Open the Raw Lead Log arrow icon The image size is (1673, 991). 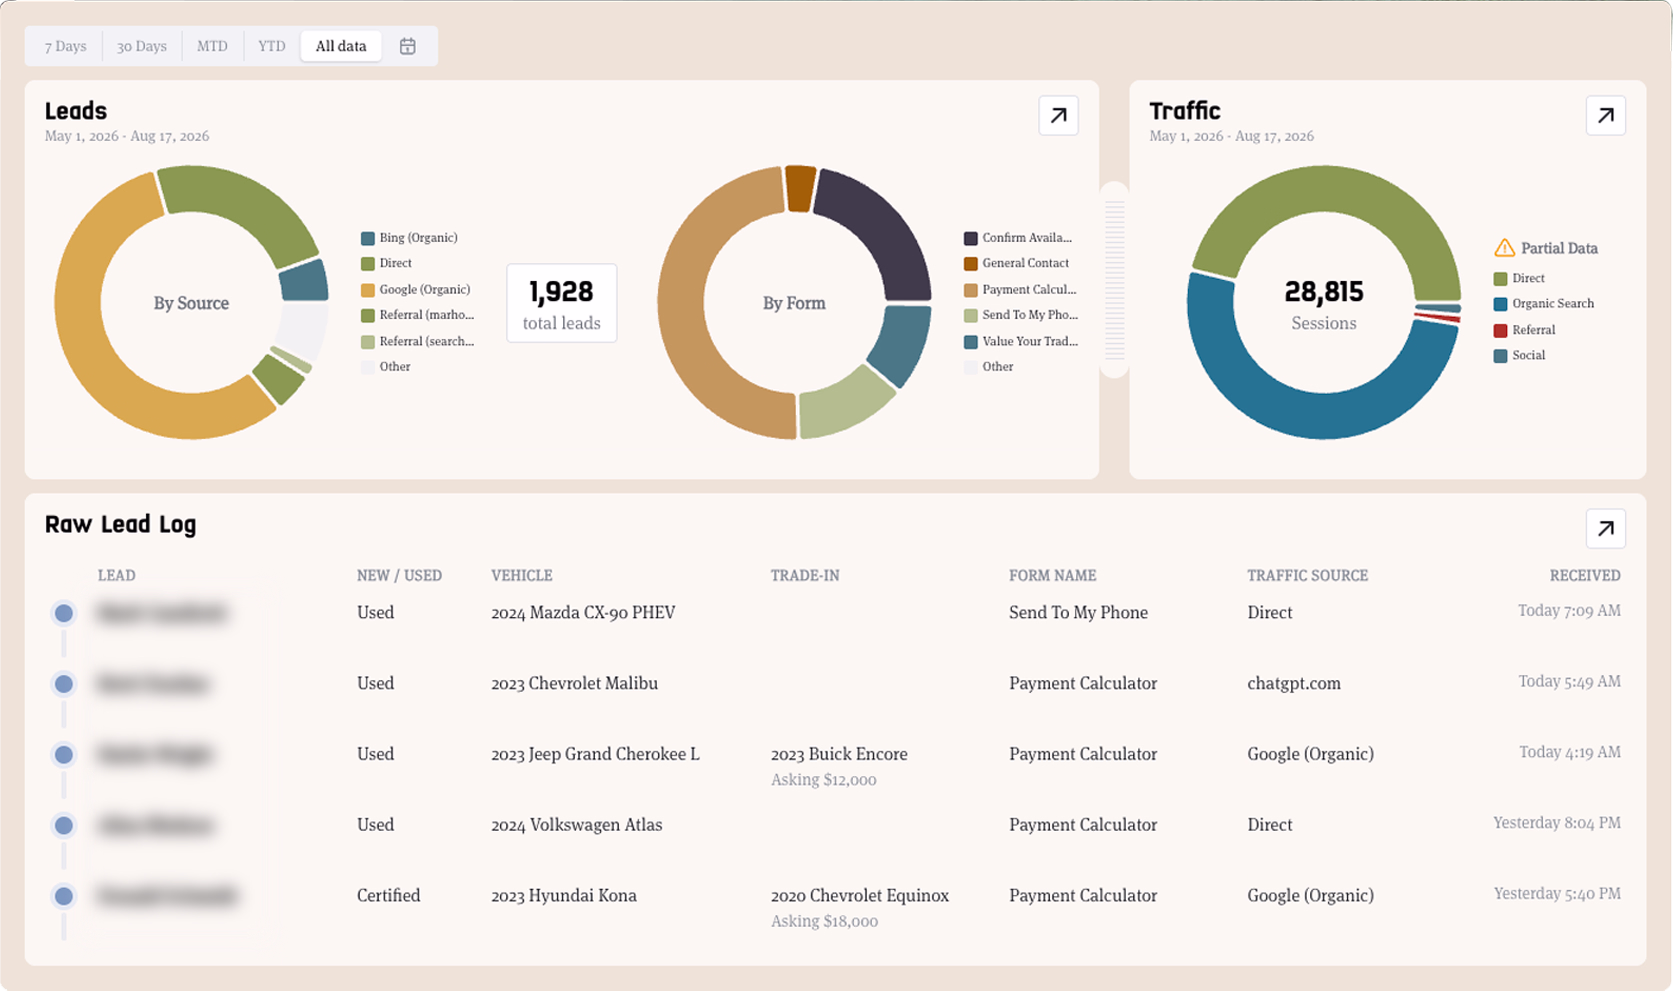point(1605,529)
